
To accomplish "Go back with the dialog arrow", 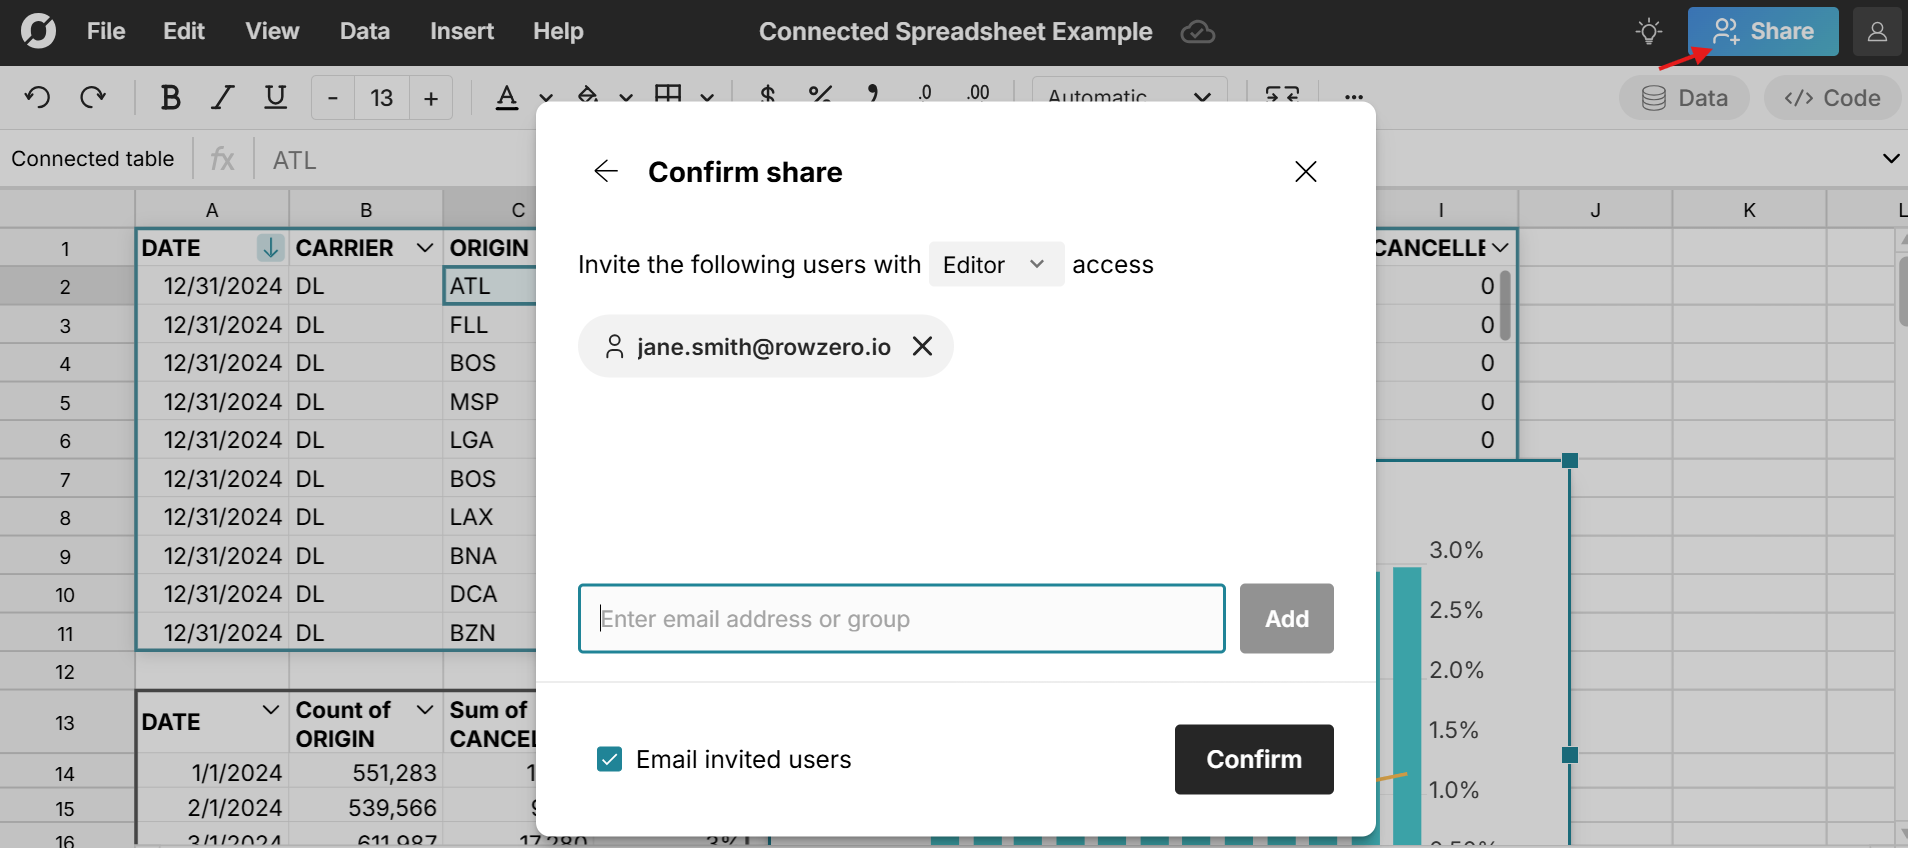I will [606, 172].
